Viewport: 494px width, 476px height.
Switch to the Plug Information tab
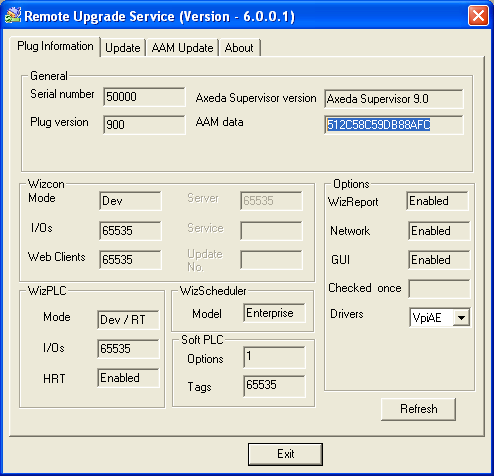tap(55, 46)
